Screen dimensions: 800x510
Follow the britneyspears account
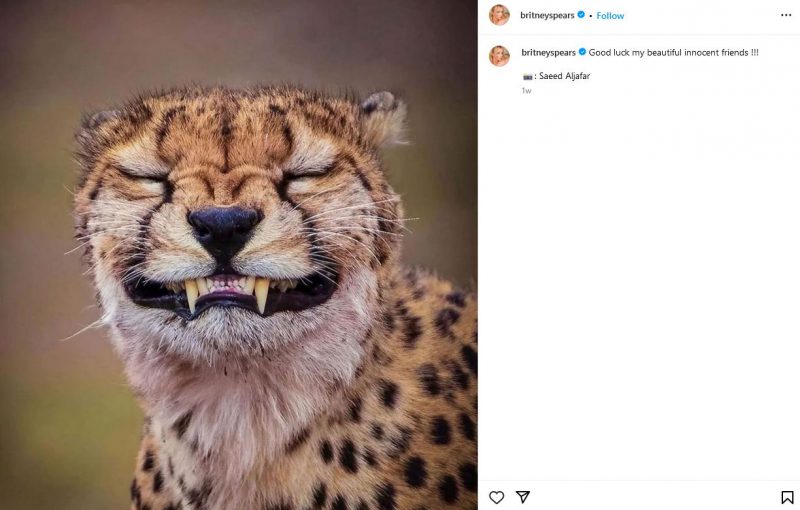[610, 15]
